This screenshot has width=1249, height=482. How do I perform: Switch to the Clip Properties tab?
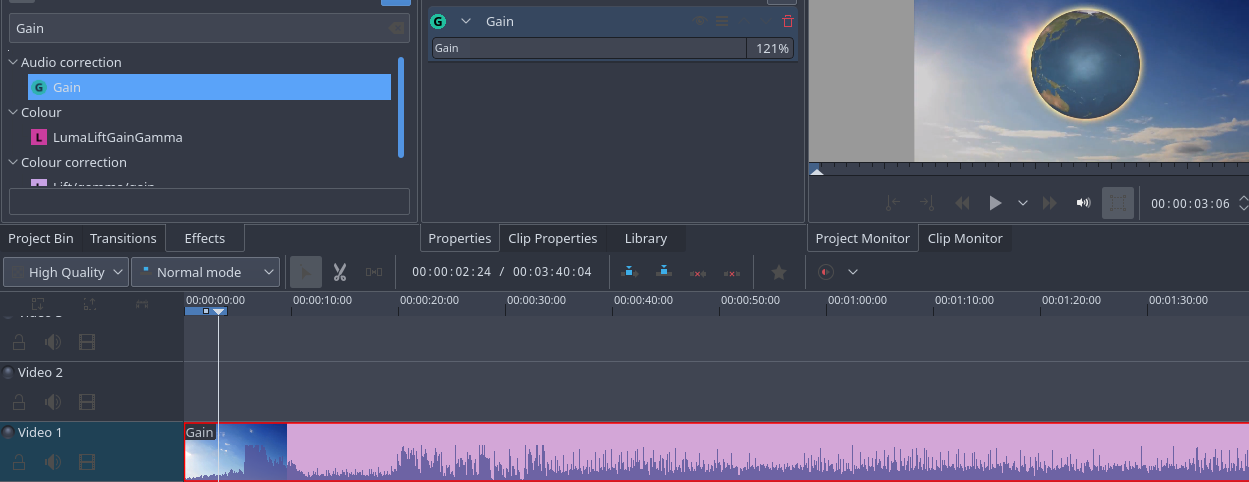click(553, 238)
